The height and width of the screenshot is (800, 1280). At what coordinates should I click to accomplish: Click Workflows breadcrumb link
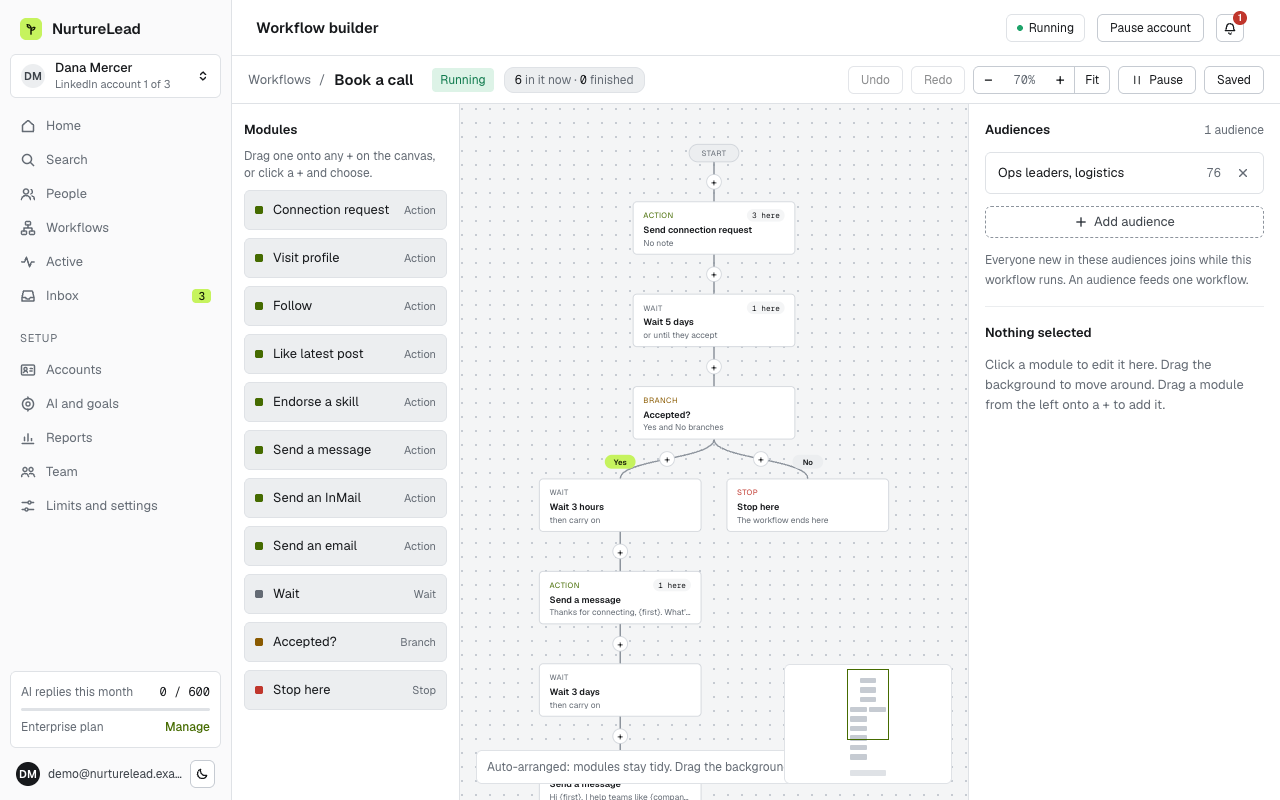click(x=279, y=80)
